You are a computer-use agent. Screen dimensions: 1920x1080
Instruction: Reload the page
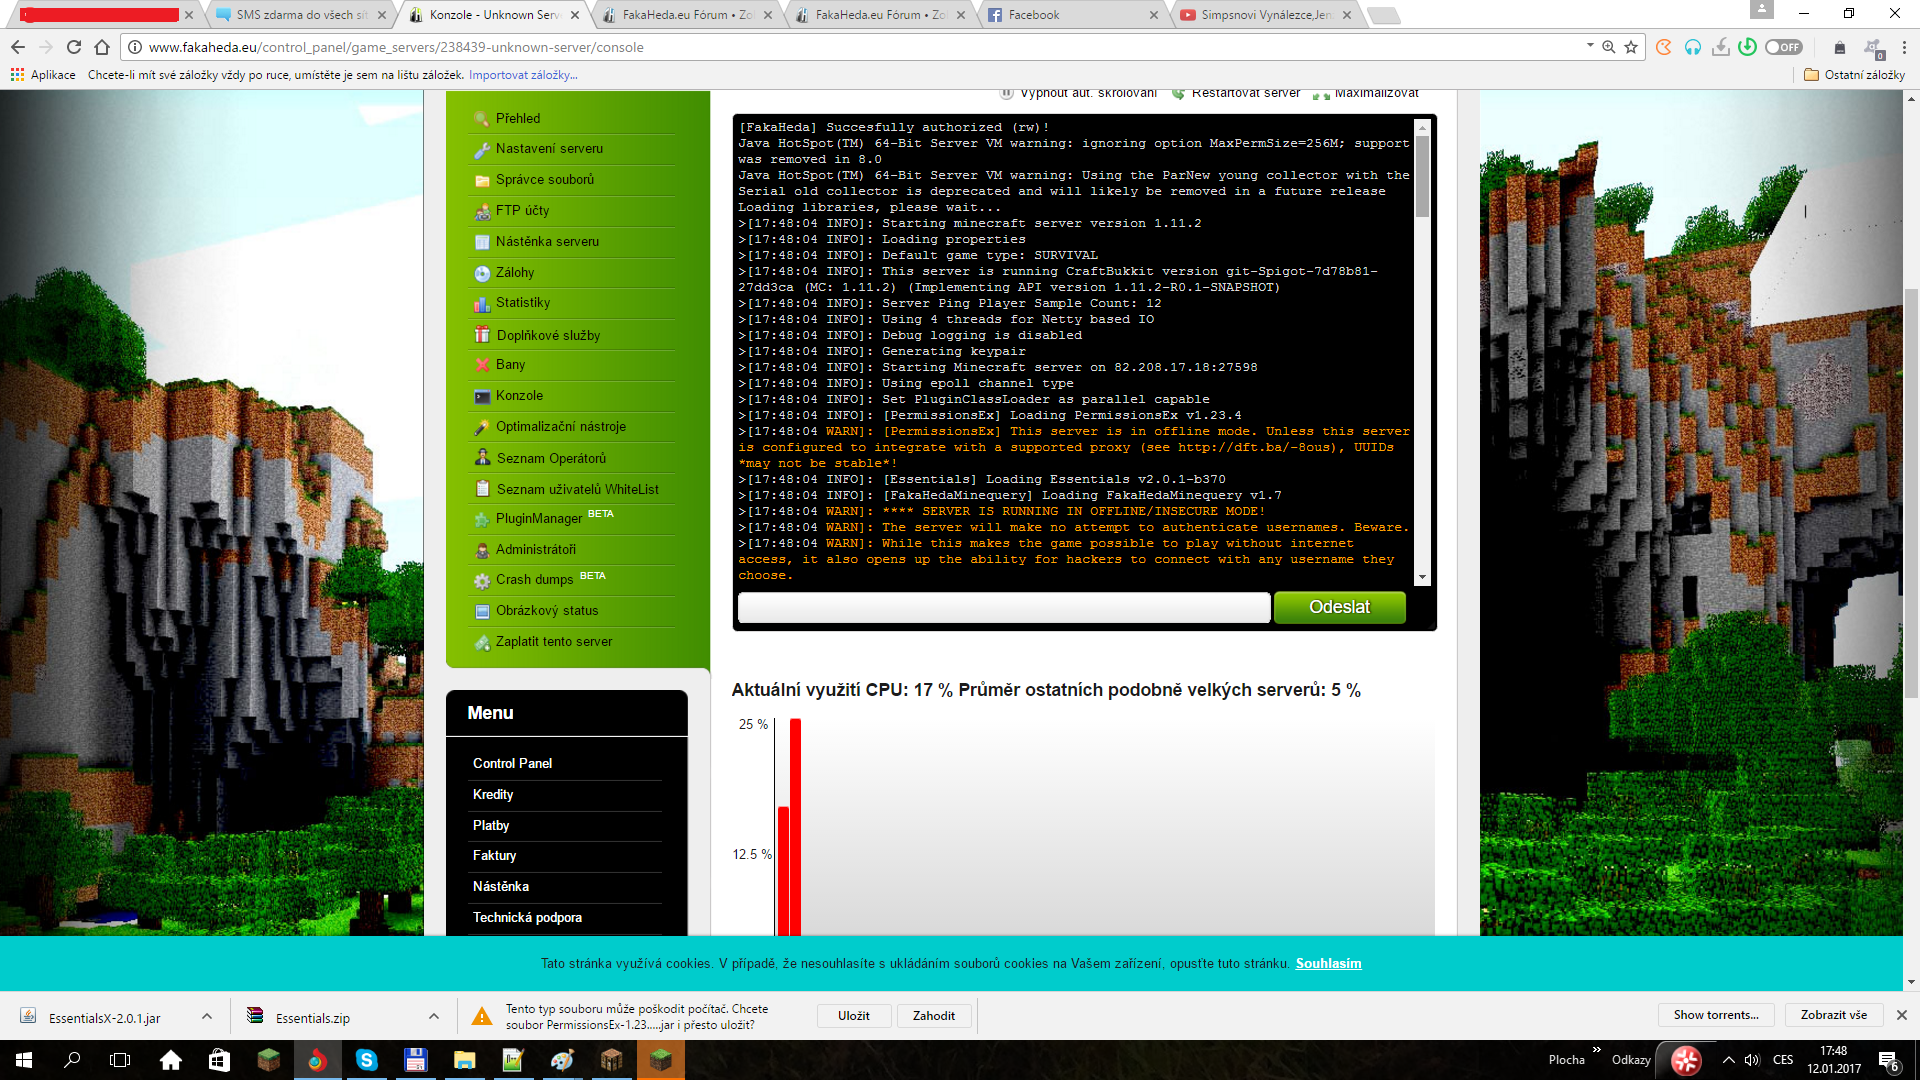click(74, 47)
